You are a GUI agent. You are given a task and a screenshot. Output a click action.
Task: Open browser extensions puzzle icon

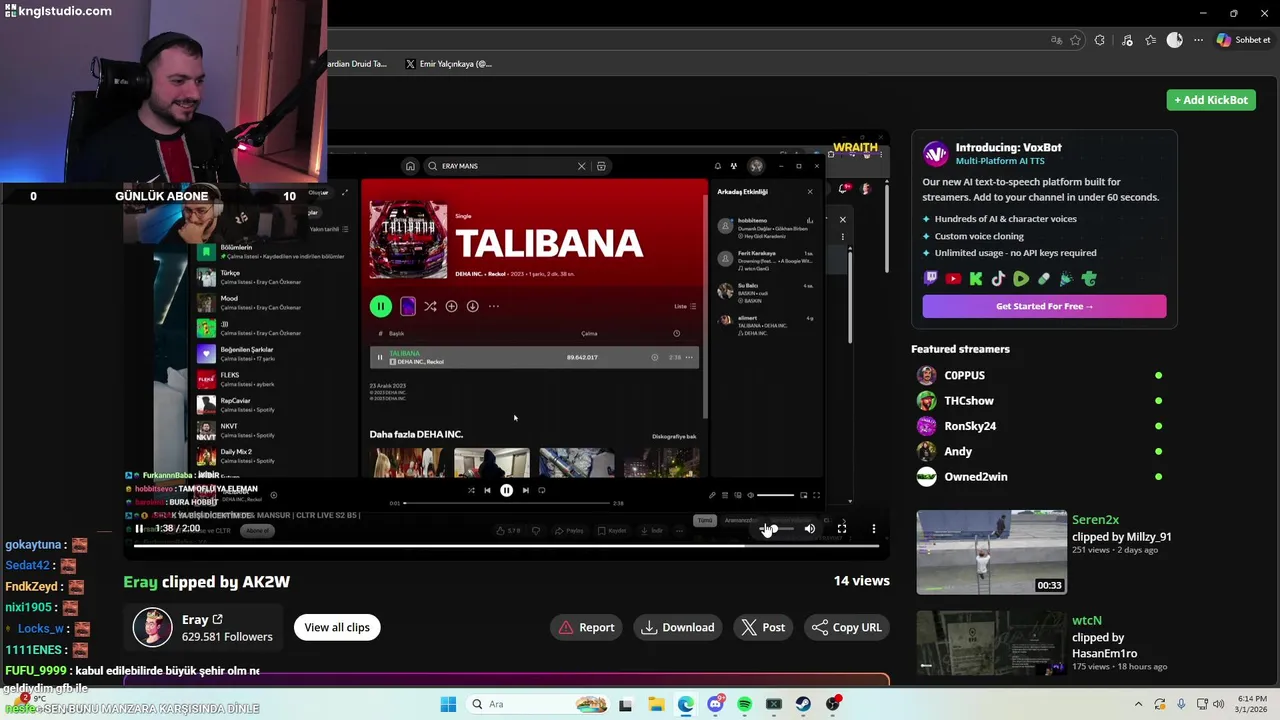click(x=1100, y=40)
